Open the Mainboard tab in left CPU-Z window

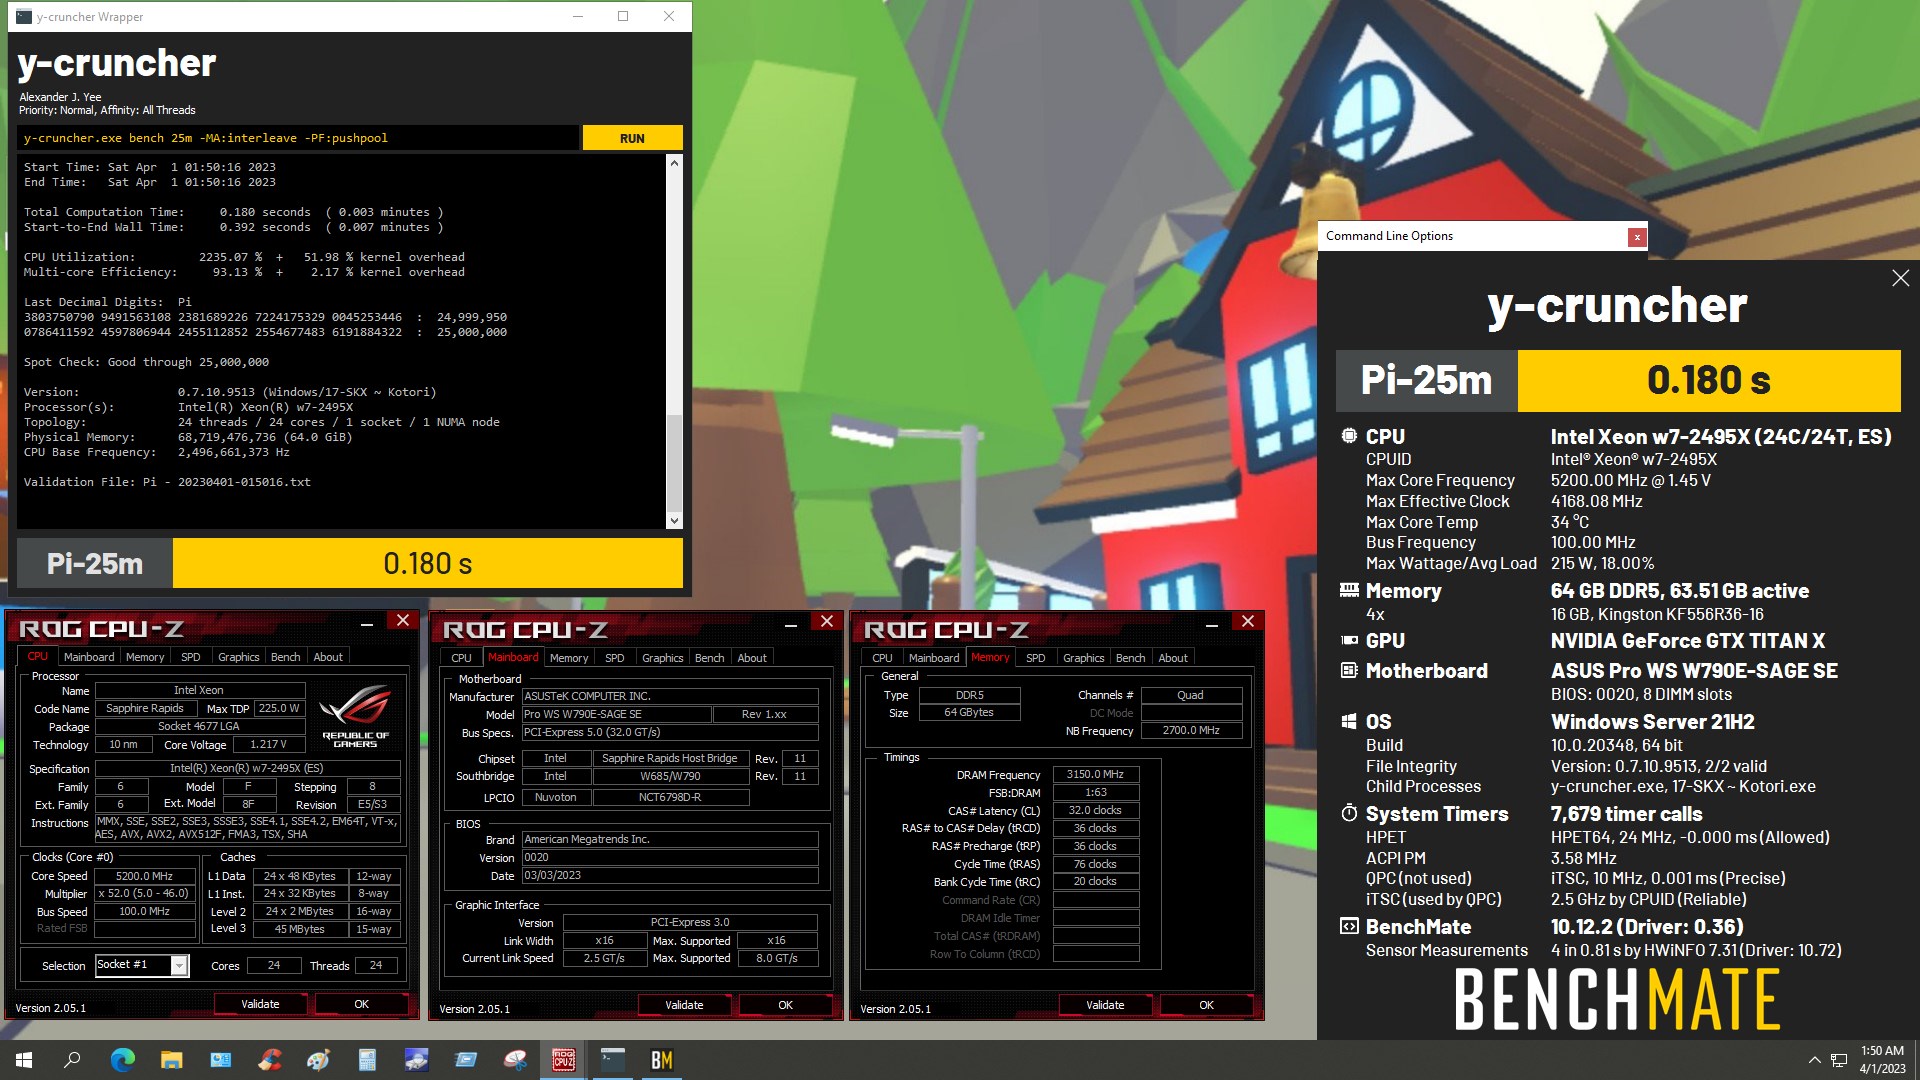tap(89, 657)
